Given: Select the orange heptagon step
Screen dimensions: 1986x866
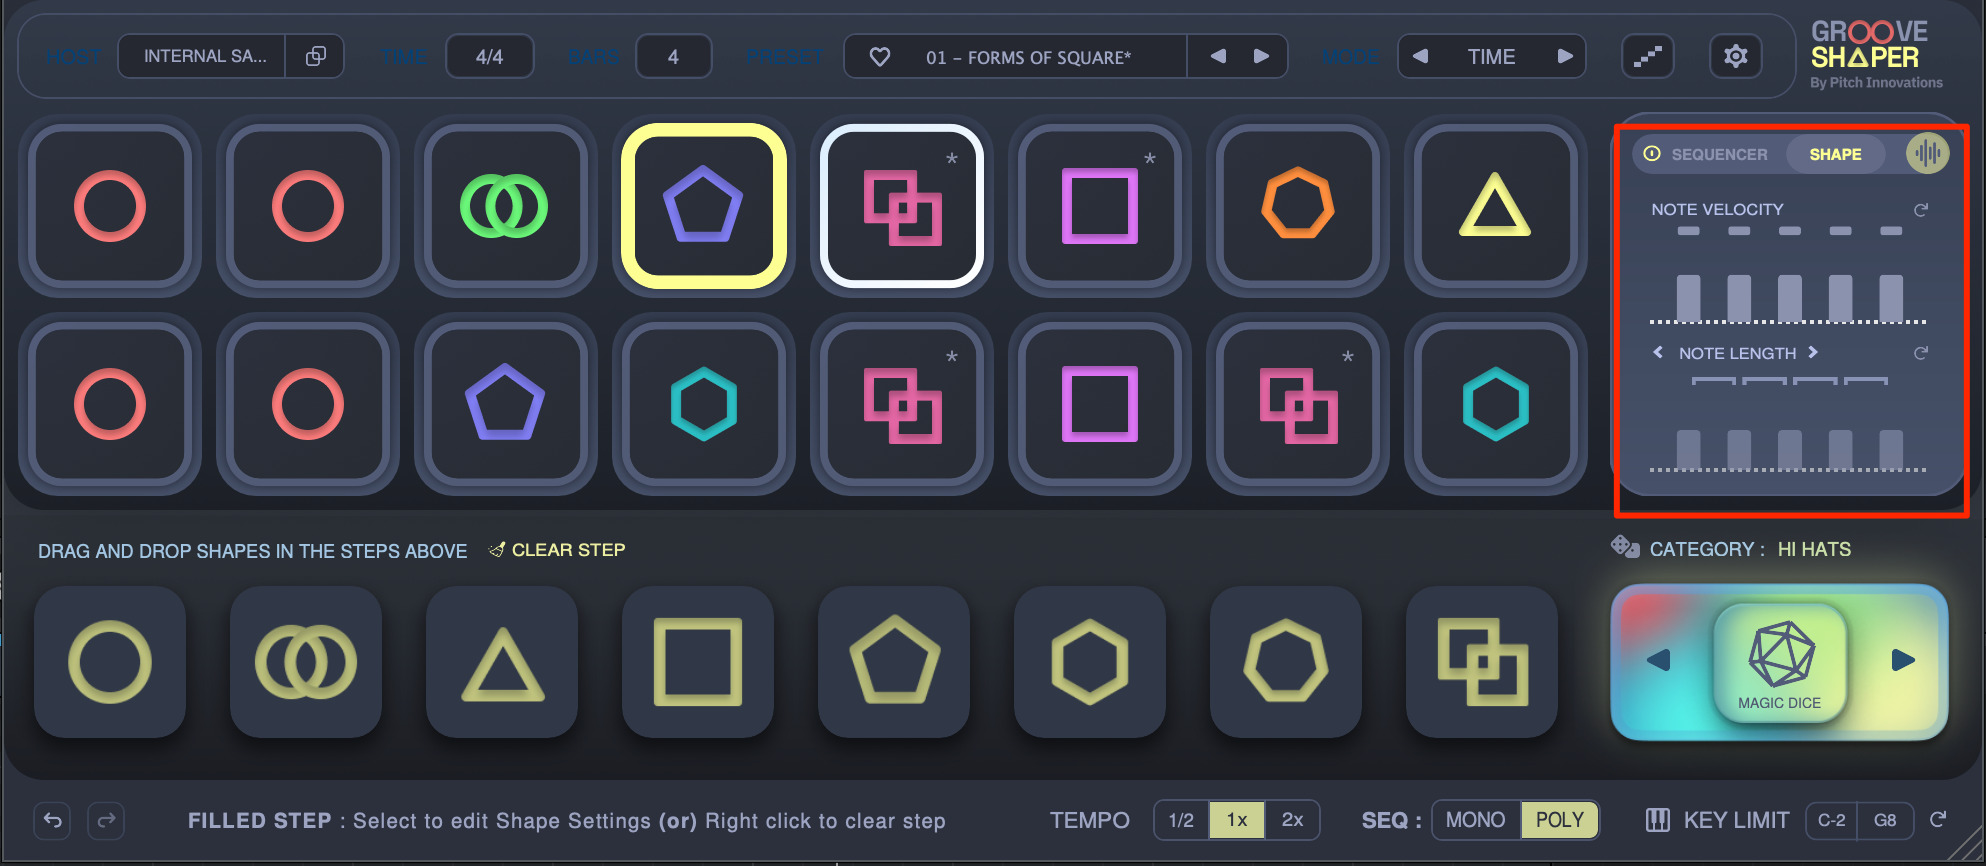Looking at the screenshot, I should (1297, 206).
